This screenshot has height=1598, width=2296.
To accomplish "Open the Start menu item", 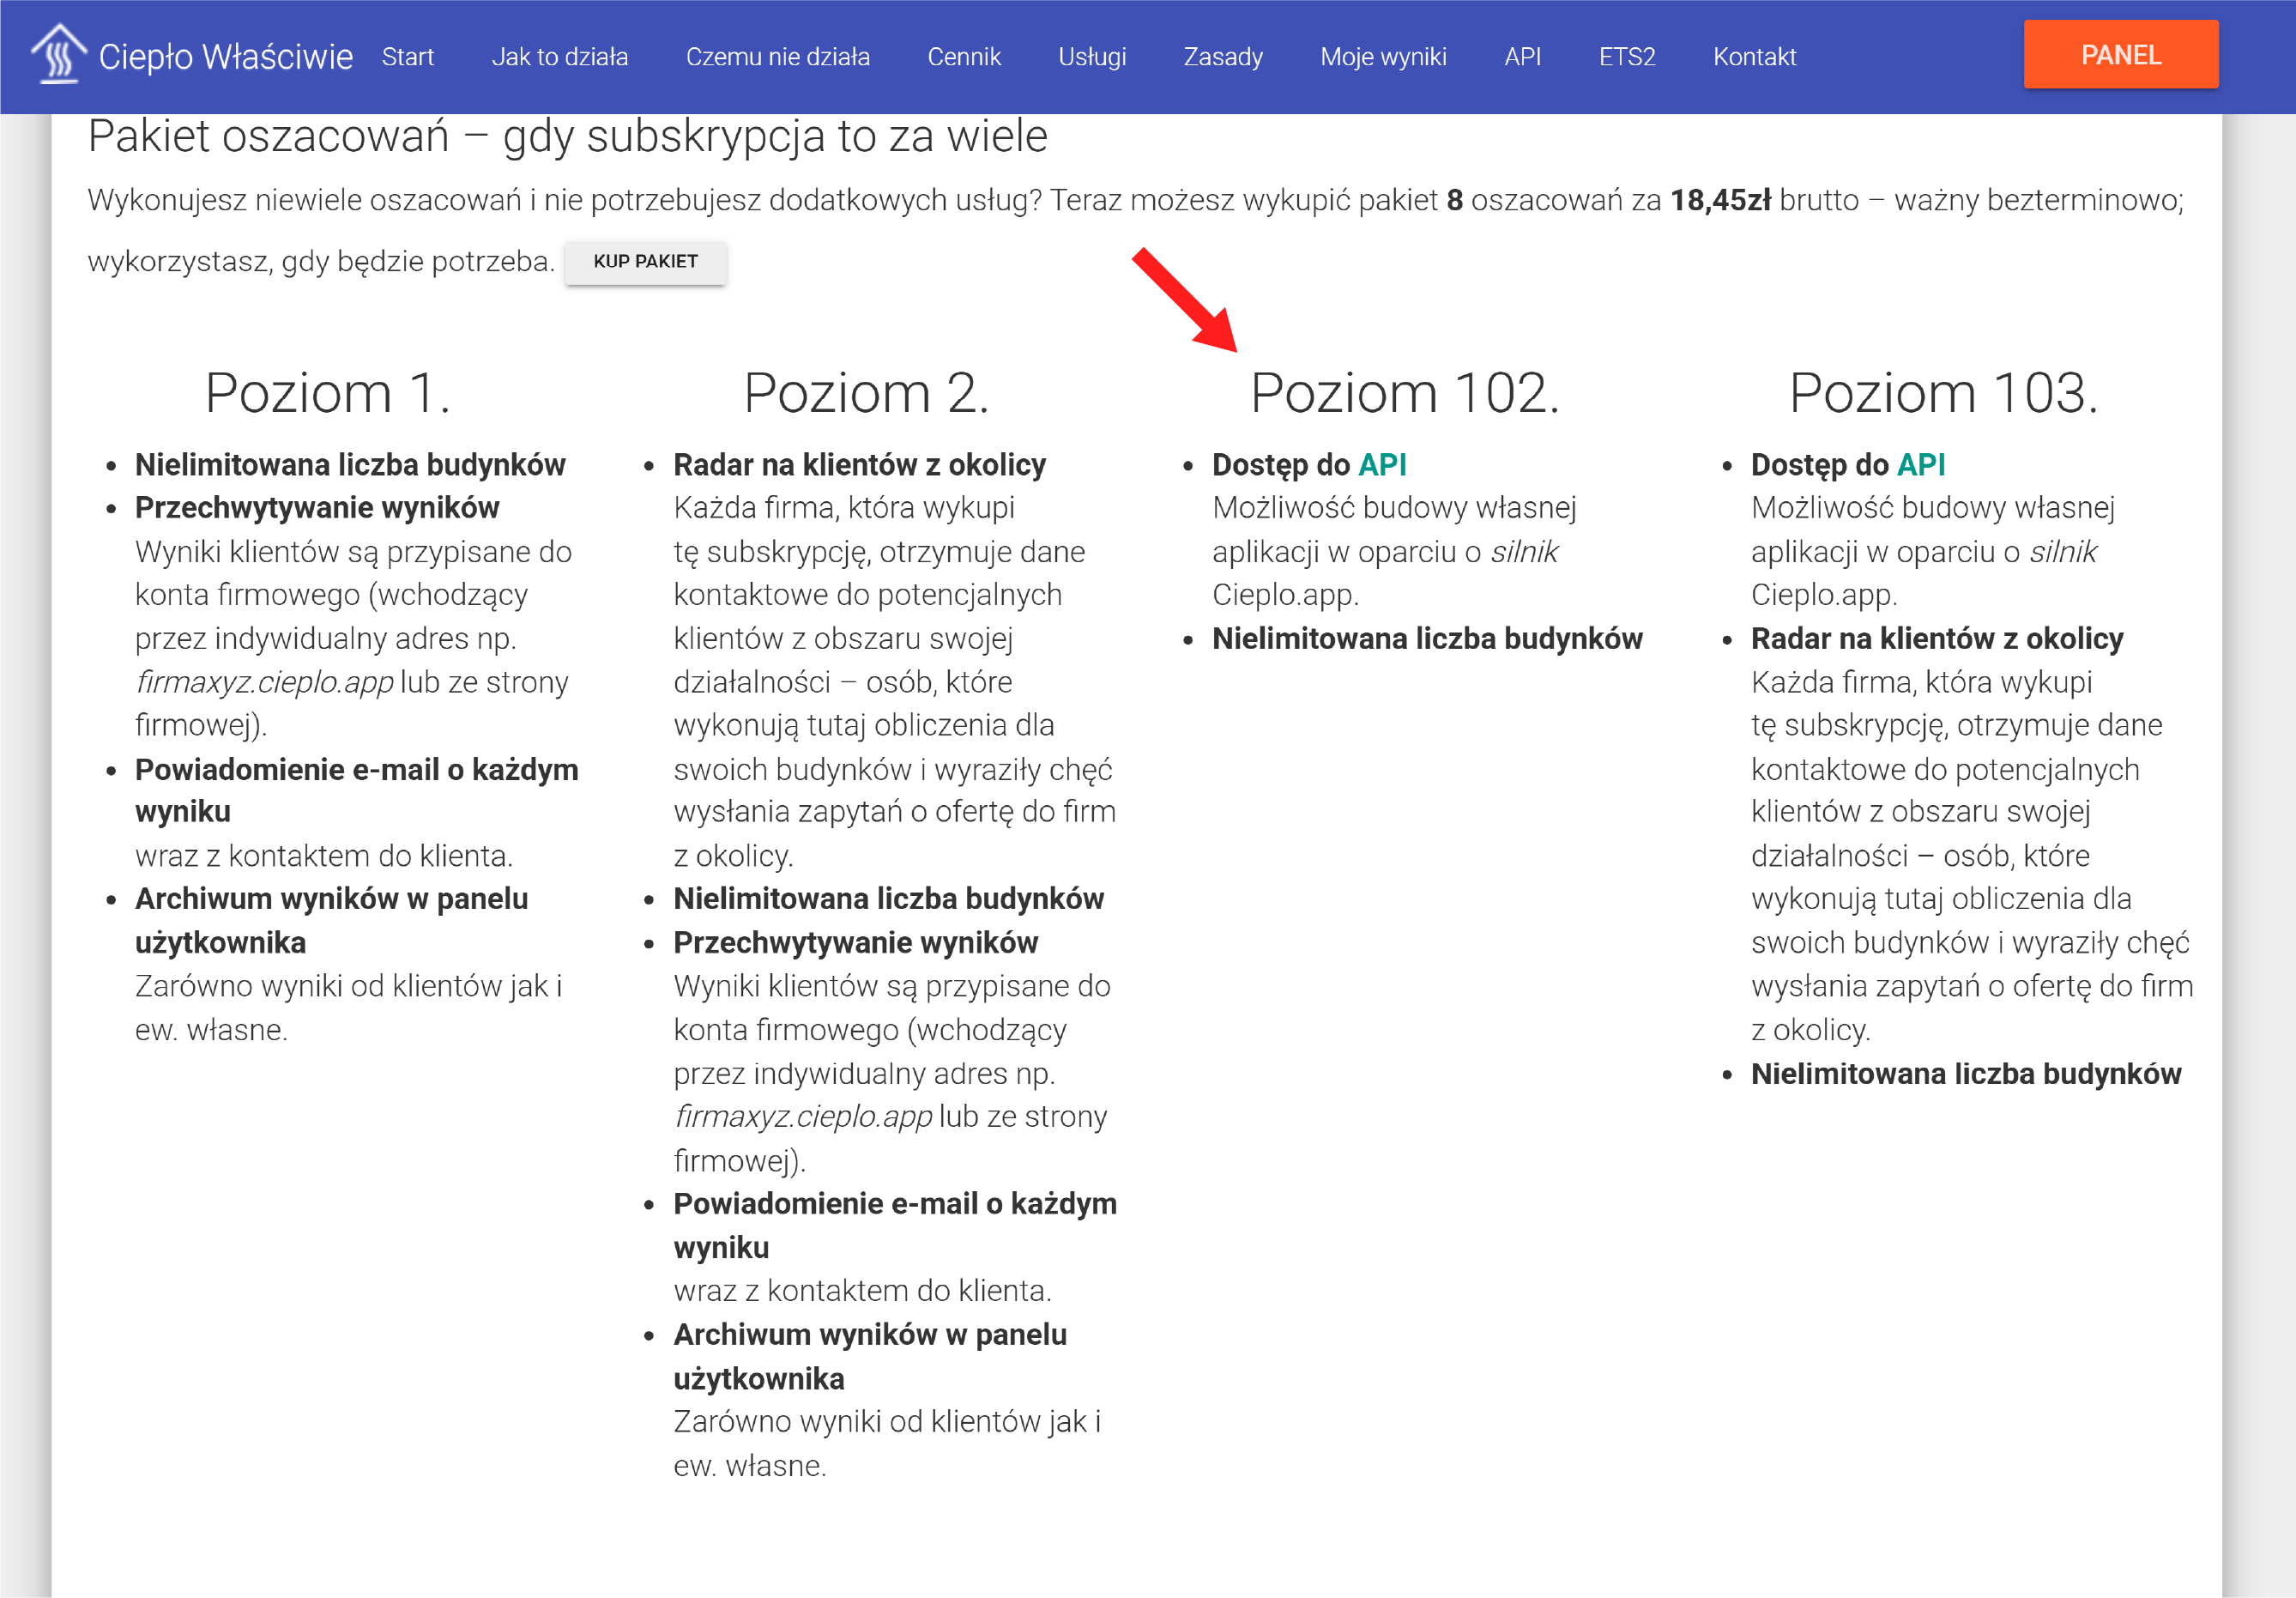I will pyautogui.click(x=407, y=57).
